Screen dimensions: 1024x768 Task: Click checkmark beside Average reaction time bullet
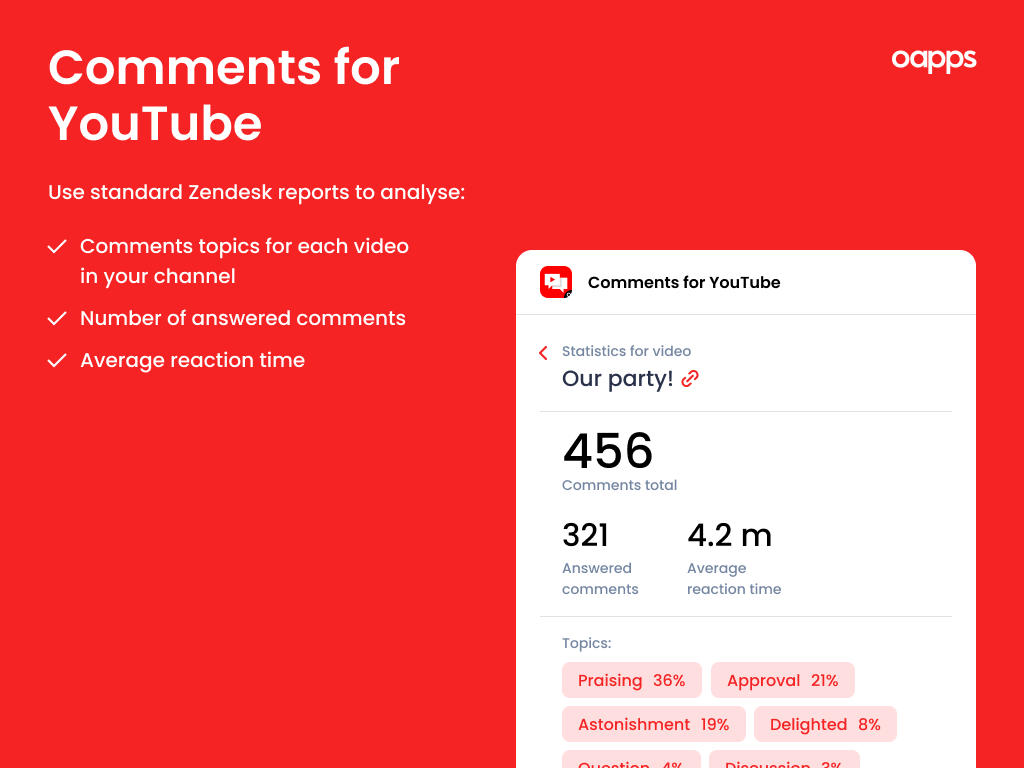coord(57,360)
